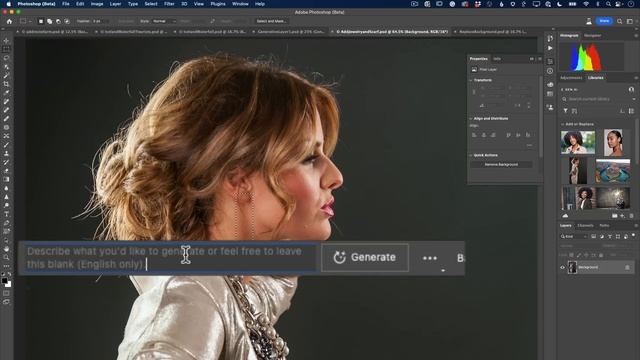Collapse the Transform section

coord(471,80)
